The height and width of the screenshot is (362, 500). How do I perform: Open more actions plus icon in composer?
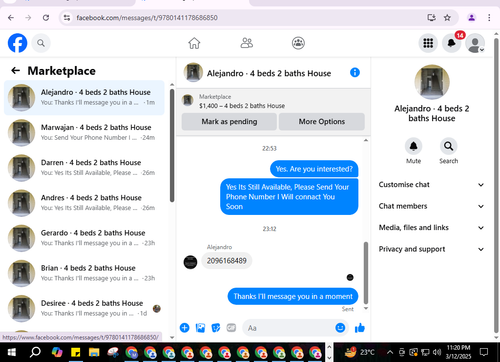pyautogui.click(x=184, y=328)
